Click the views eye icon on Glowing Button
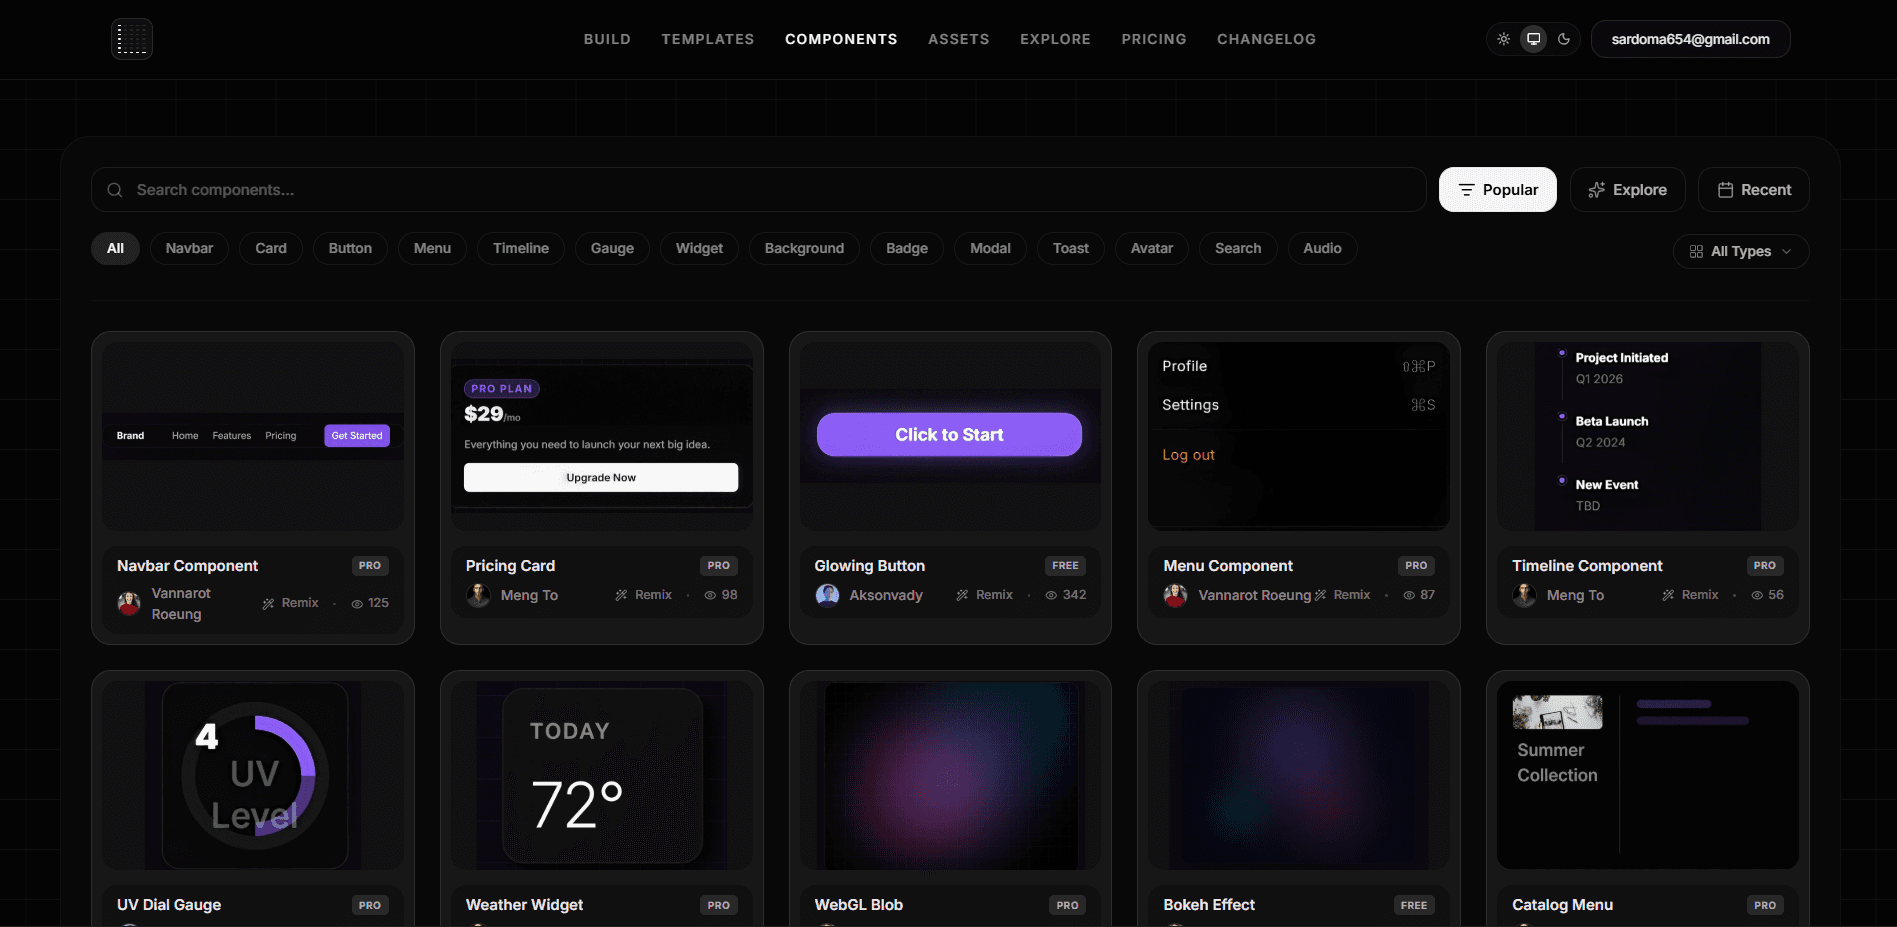1897x927 pixels. click(x=1051, y=595)
